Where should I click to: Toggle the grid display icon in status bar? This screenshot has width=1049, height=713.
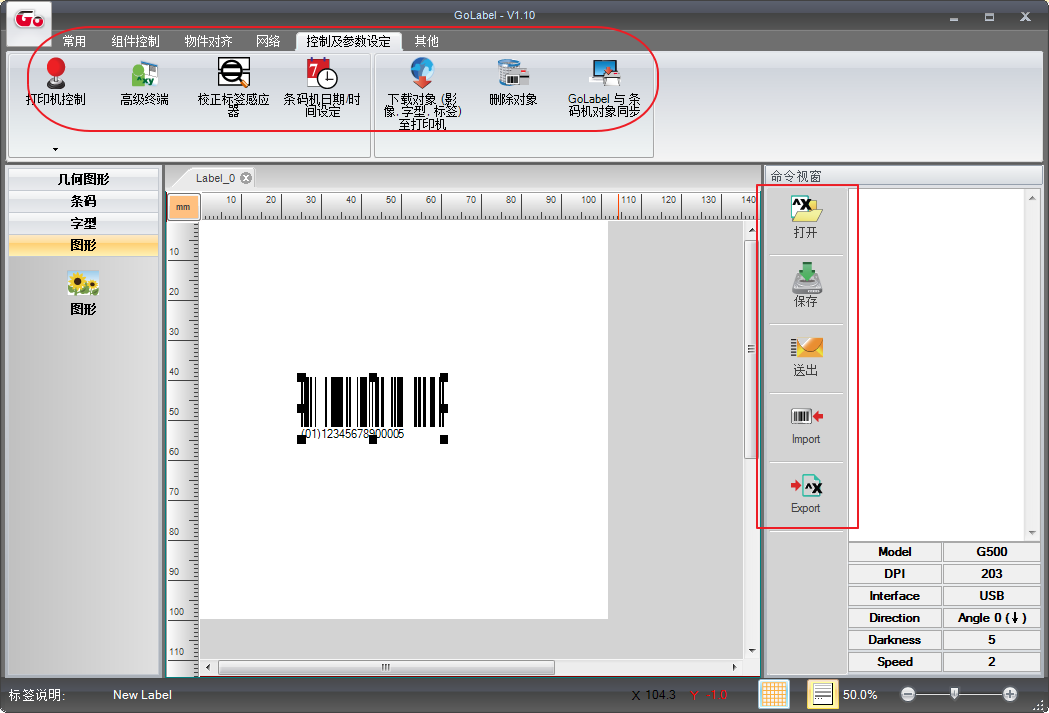tap(774, 694)
